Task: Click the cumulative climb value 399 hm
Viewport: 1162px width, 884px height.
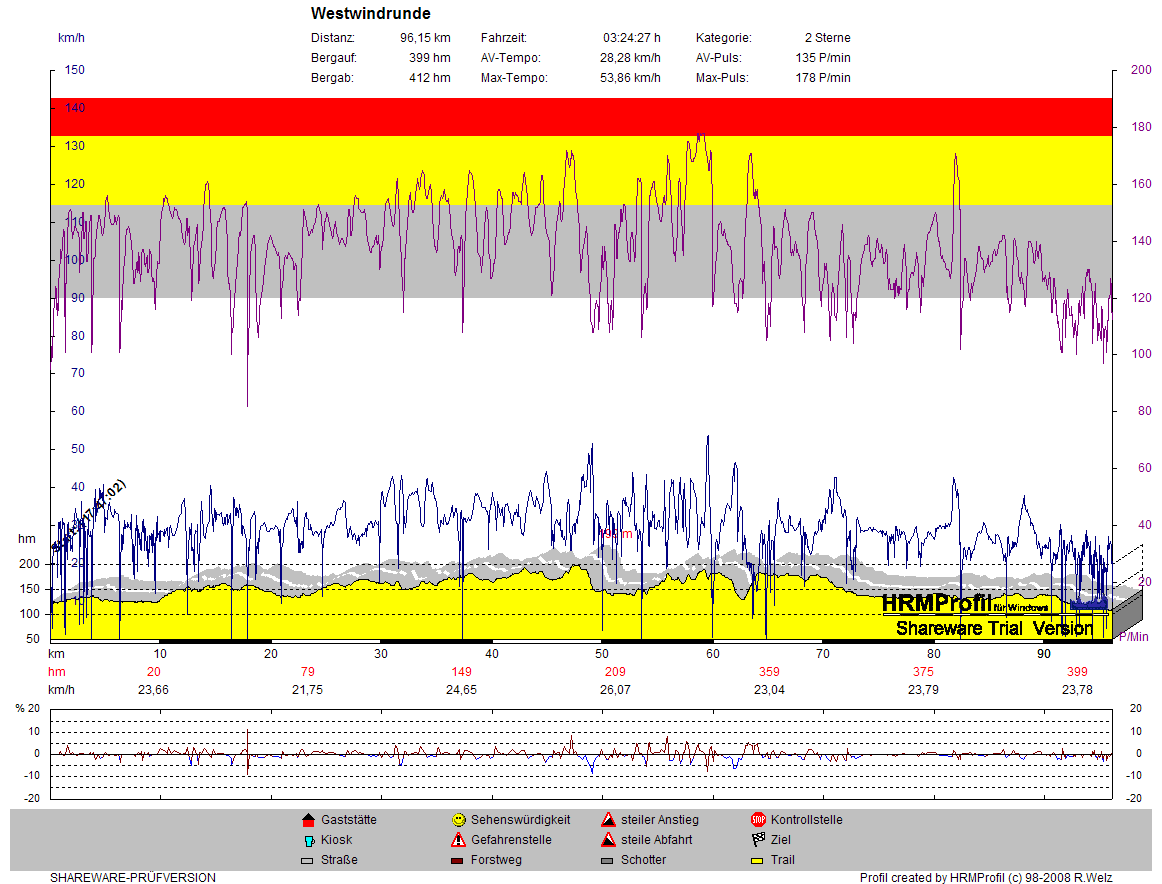Action: 1077,671
